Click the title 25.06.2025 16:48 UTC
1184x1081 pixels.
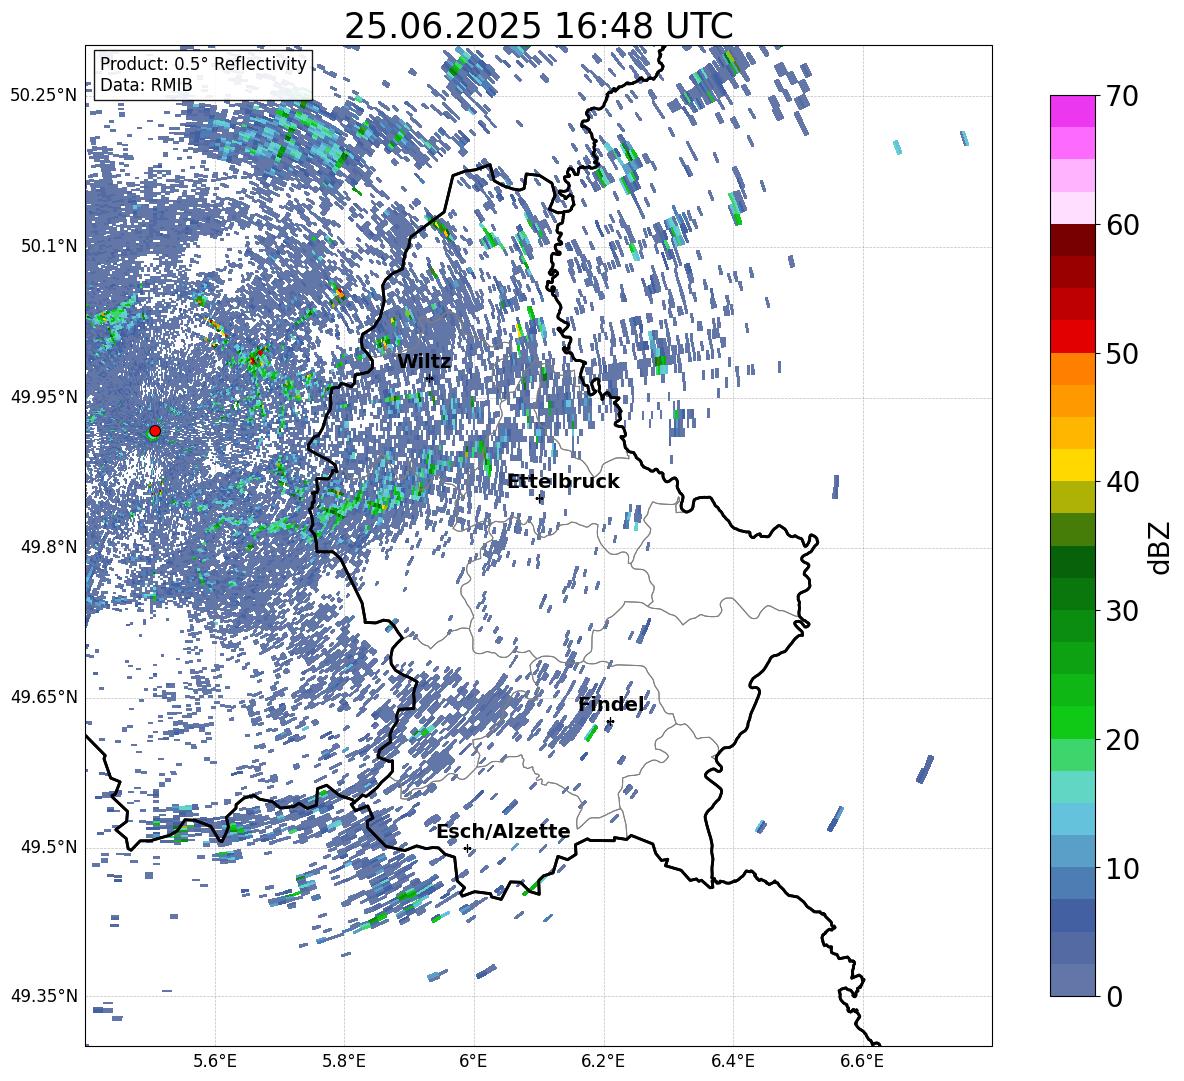[x=538, y=26]
